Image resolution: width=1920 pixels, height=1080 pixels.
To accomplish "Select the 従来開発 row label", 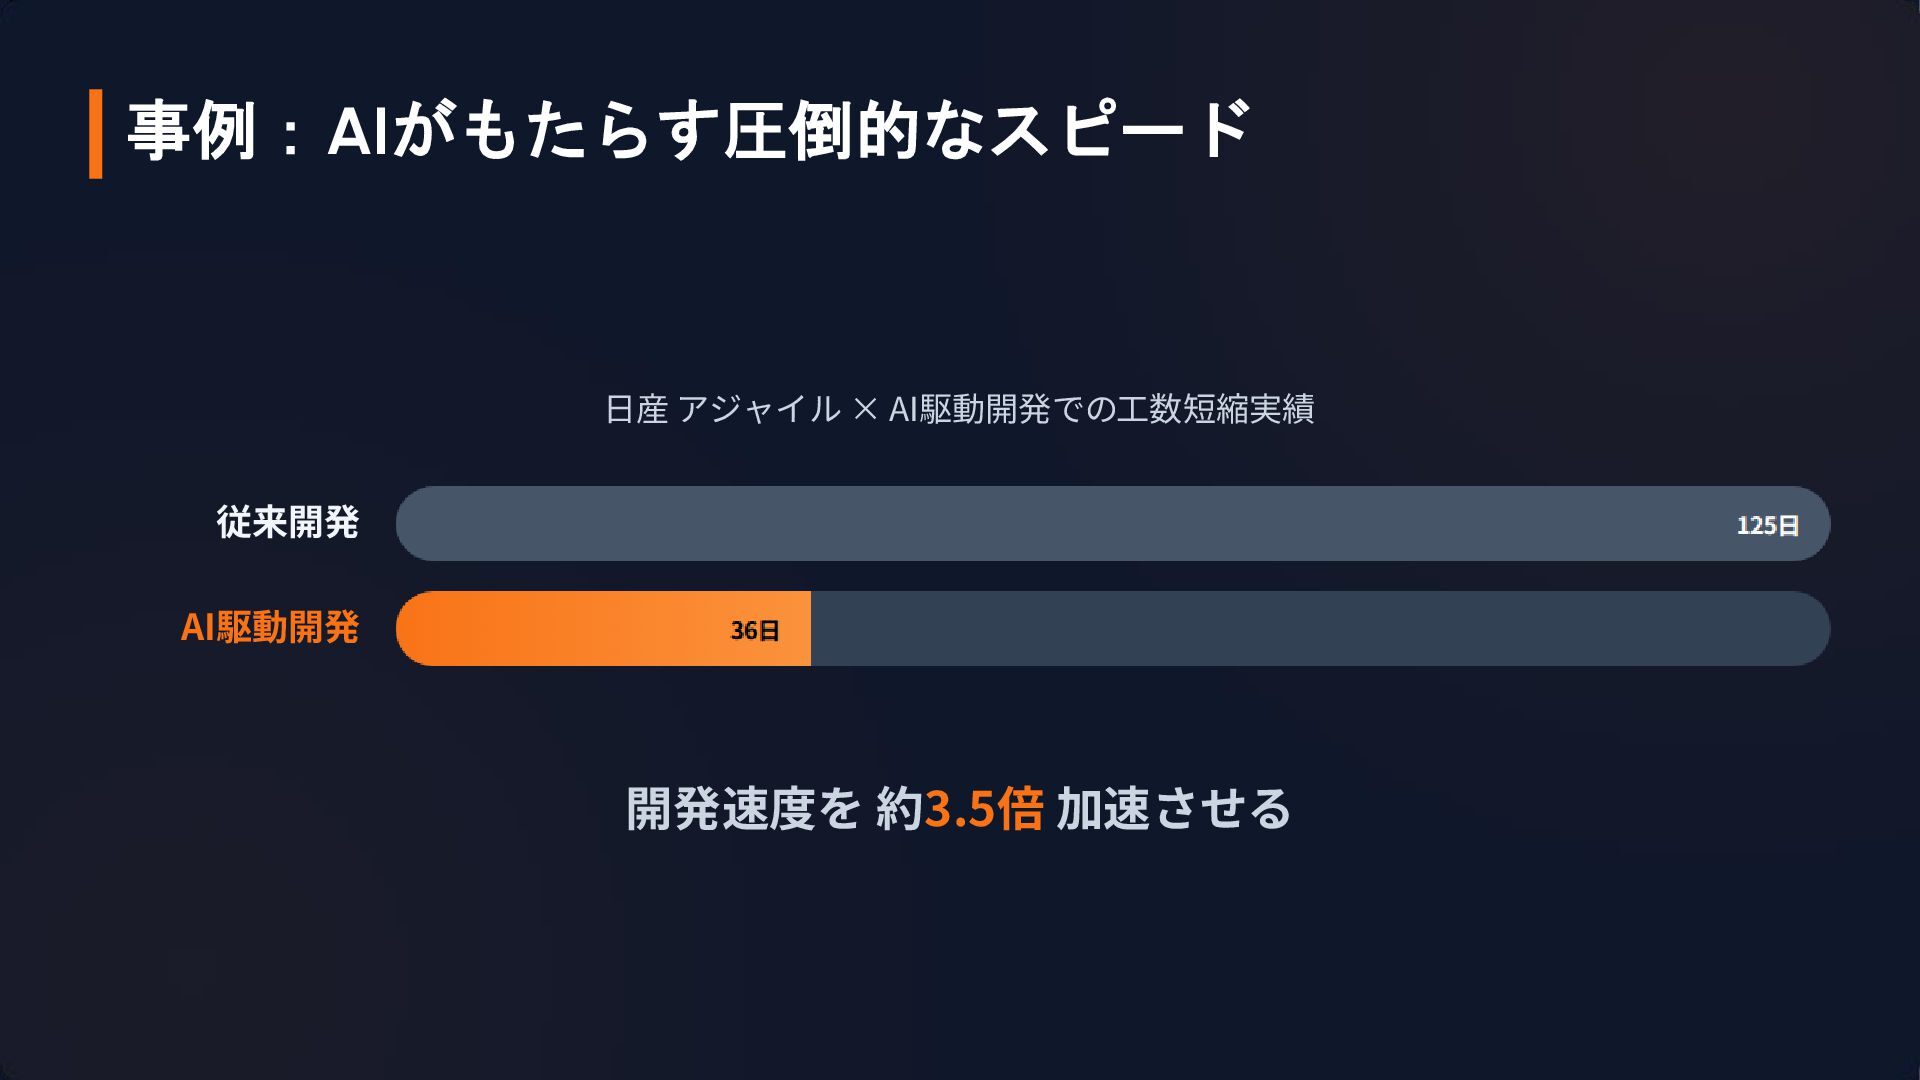I will (x=287, y=522).
